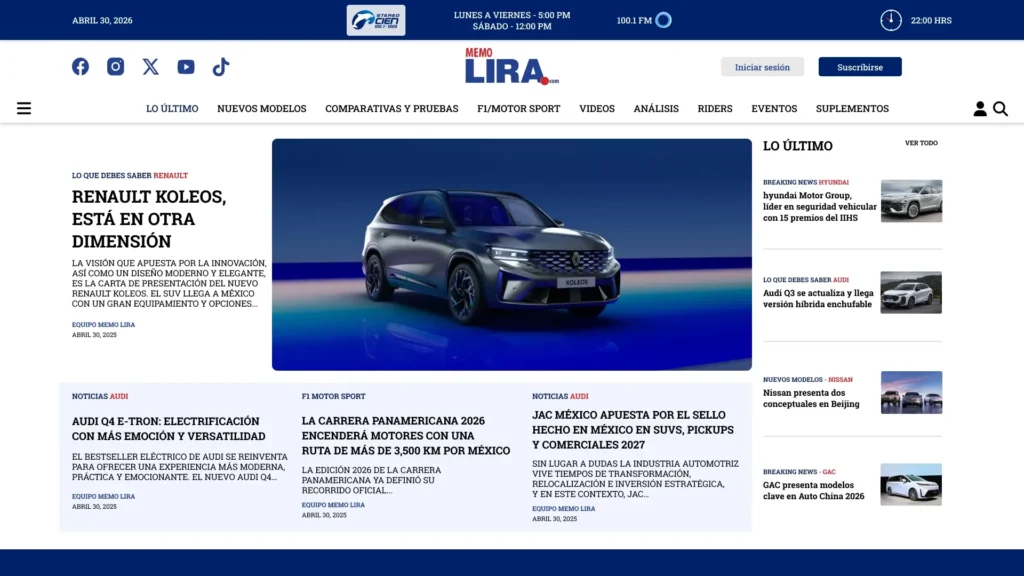Click the AUDI tag beside Audi Q3 sidebar item
Image resolution: width=1024 pixels, height=576 pixels.
(x=840, y=280)
